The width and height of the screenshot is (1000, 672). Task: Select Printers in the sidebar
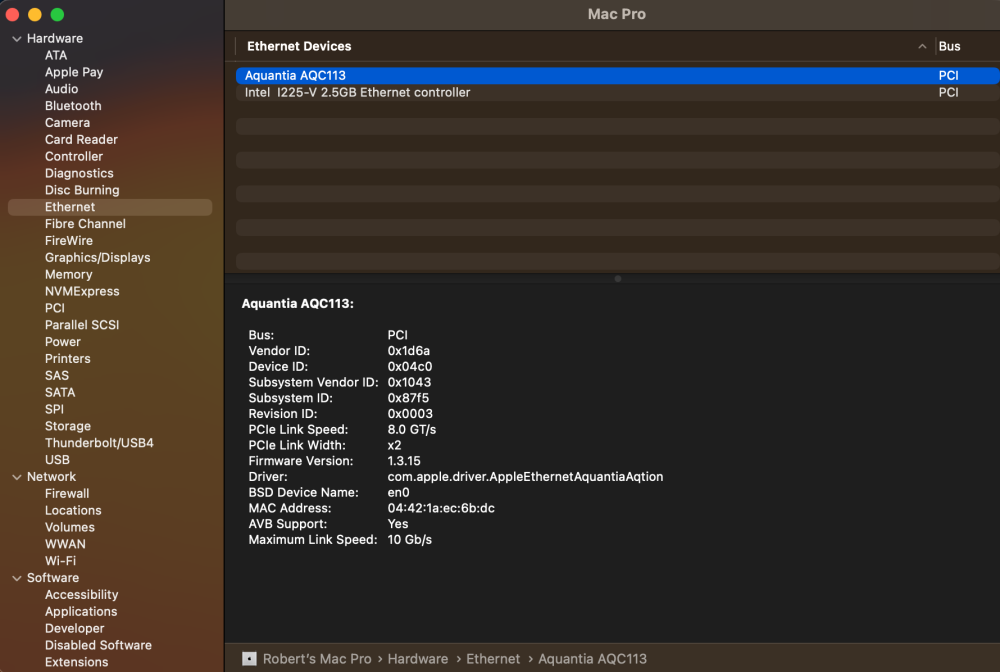68,359
